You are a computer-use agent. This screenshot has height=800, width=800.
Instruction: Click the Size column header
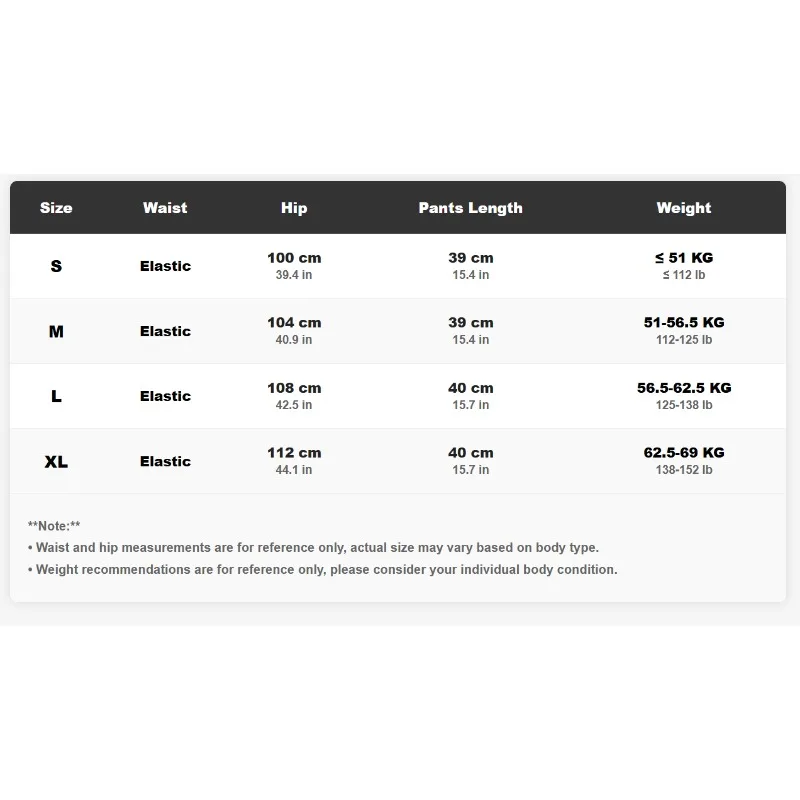[56, 208]
